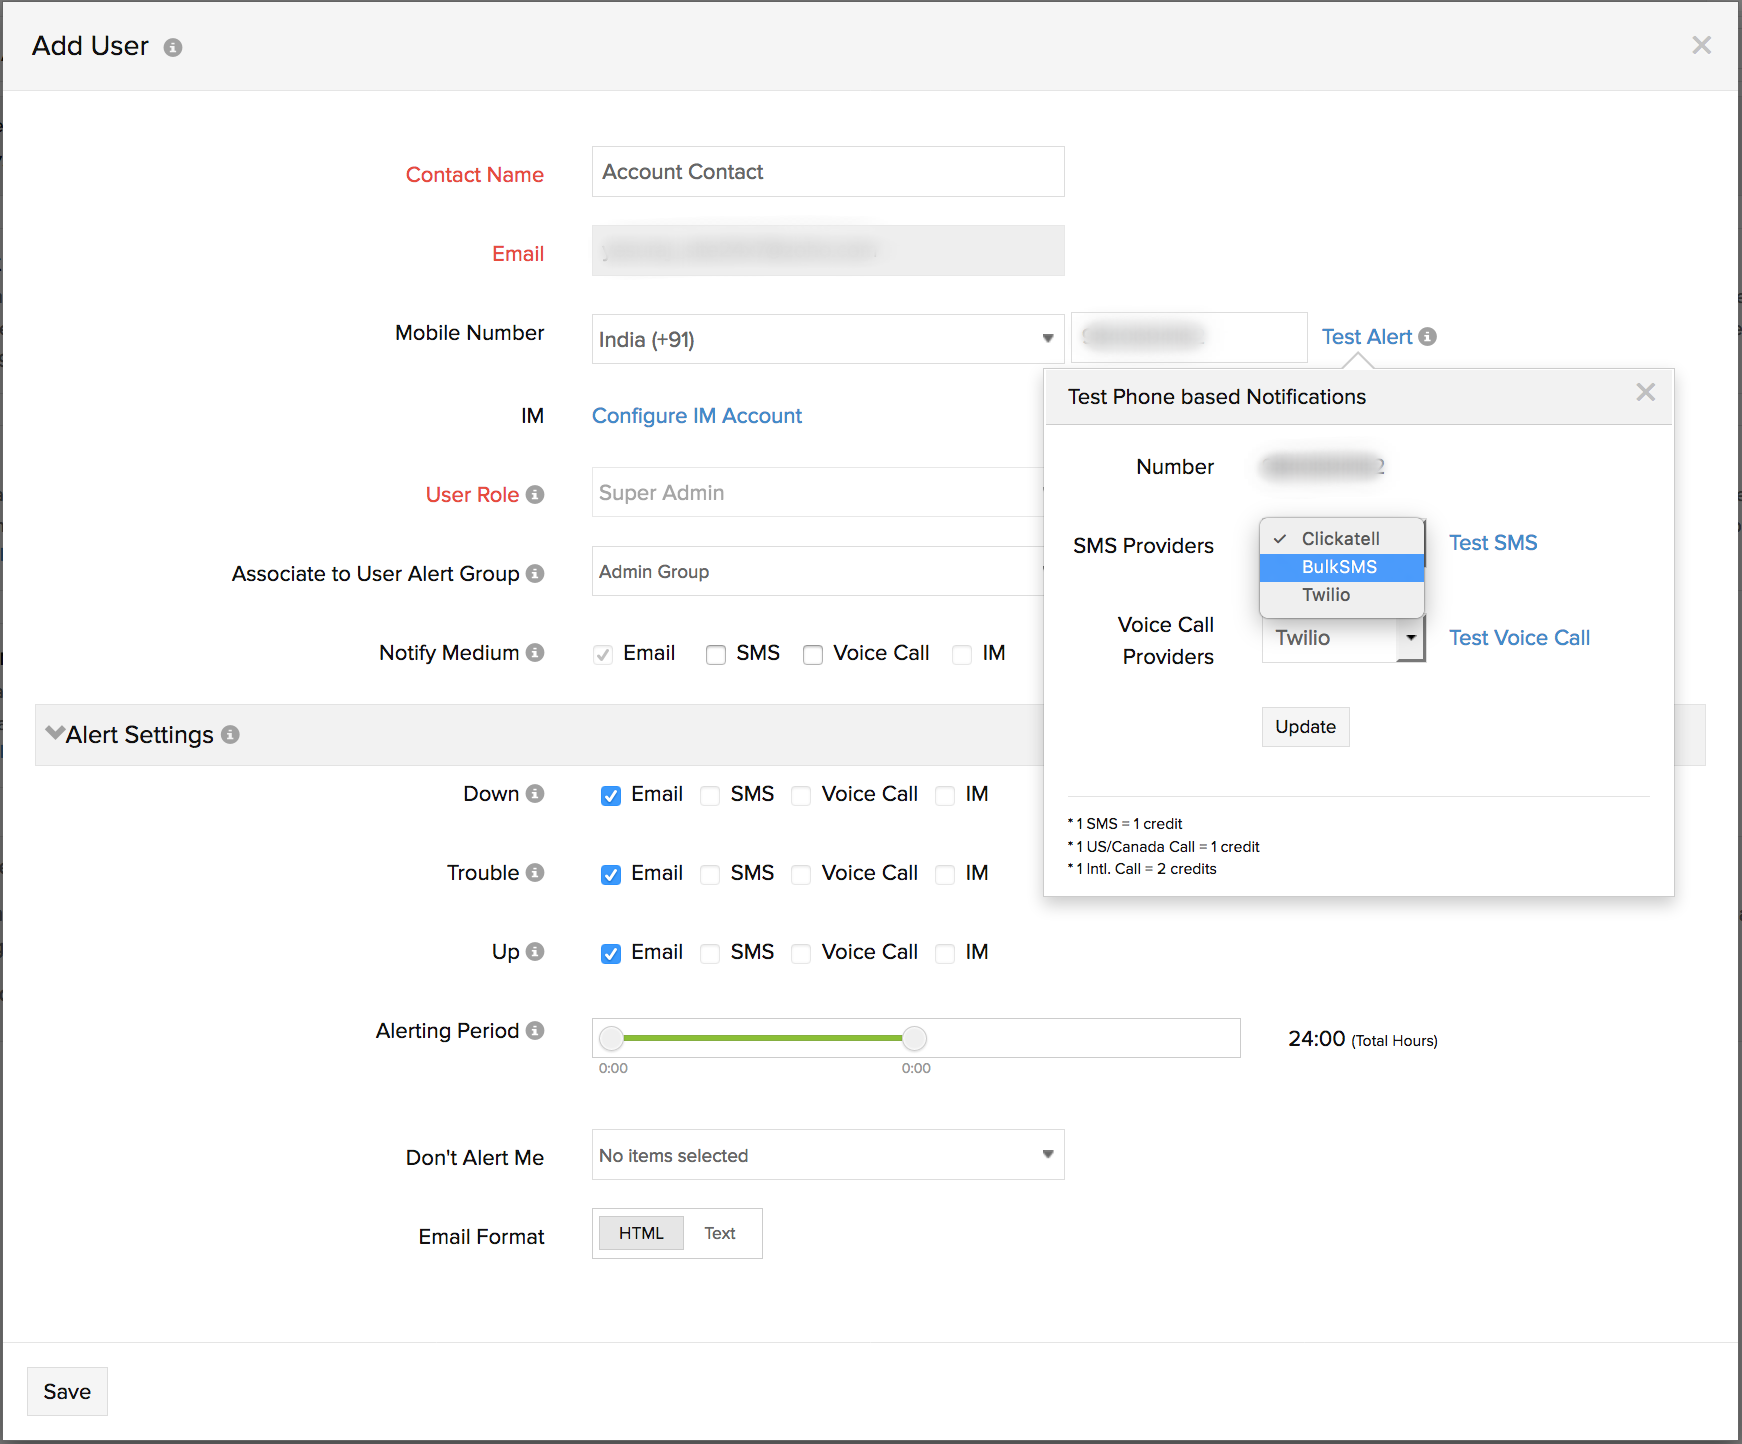Check Voice Call for Down alerts
The image size is (1742, 1444).
pyautogui.click(x=801, y=795)
